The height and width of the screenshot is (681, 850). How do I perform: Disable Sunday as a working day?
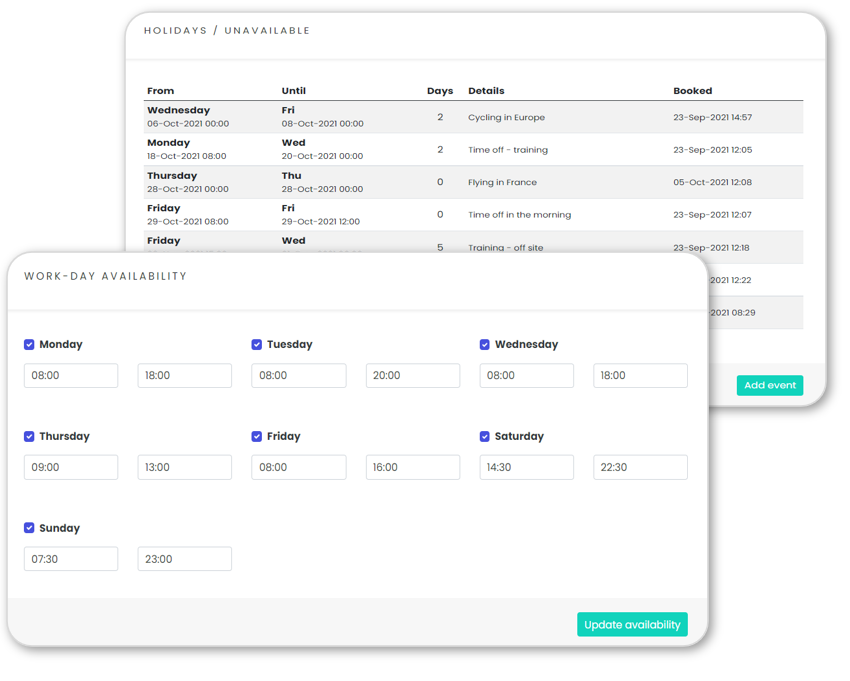pos(29,528)
